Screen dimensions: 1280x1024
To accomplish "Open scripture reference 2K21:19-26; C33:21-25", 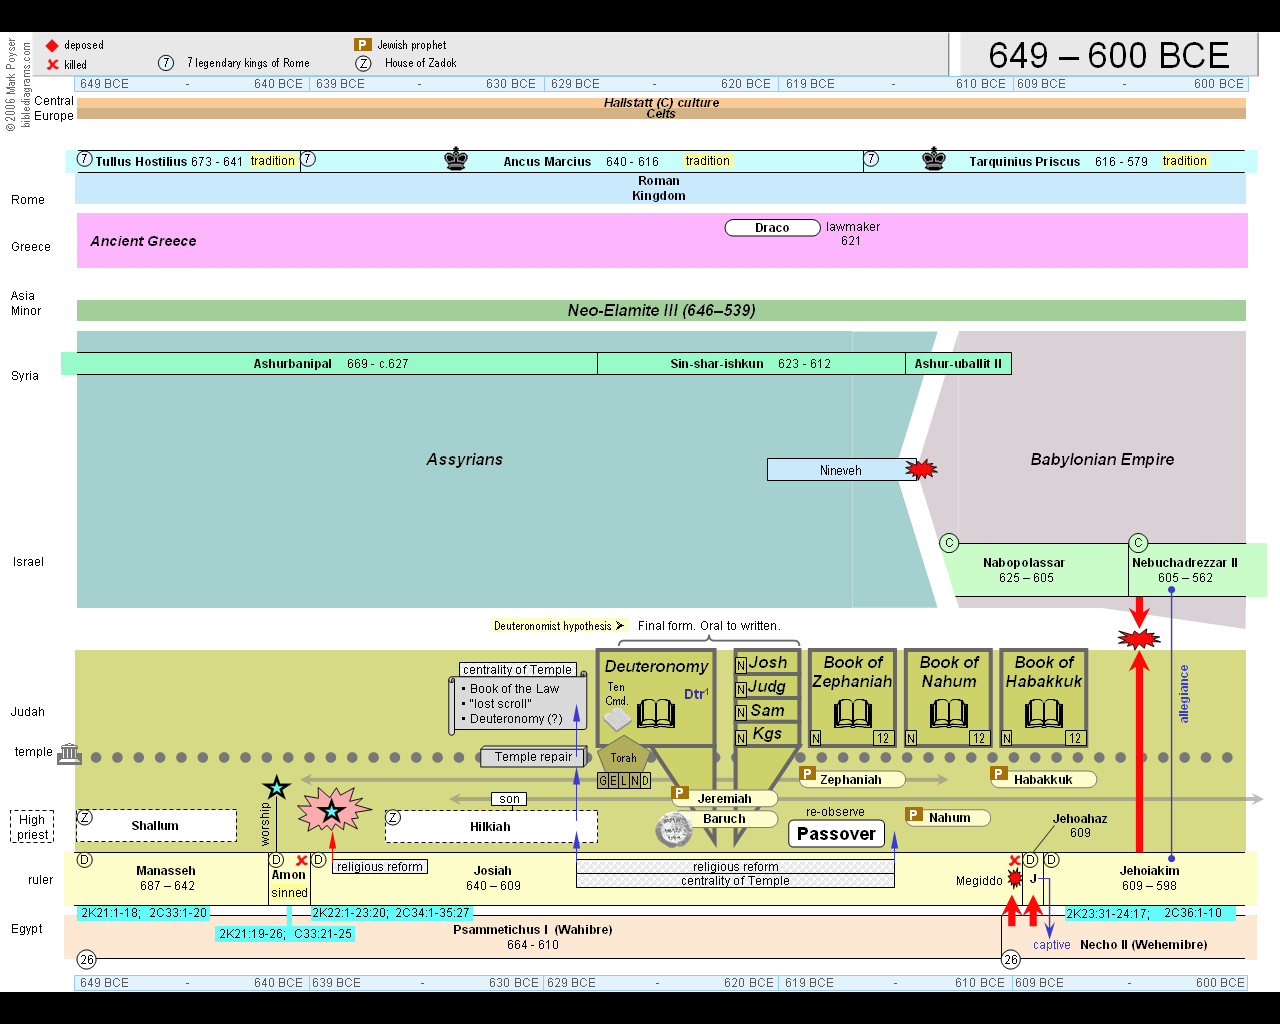I will [286, 934].
